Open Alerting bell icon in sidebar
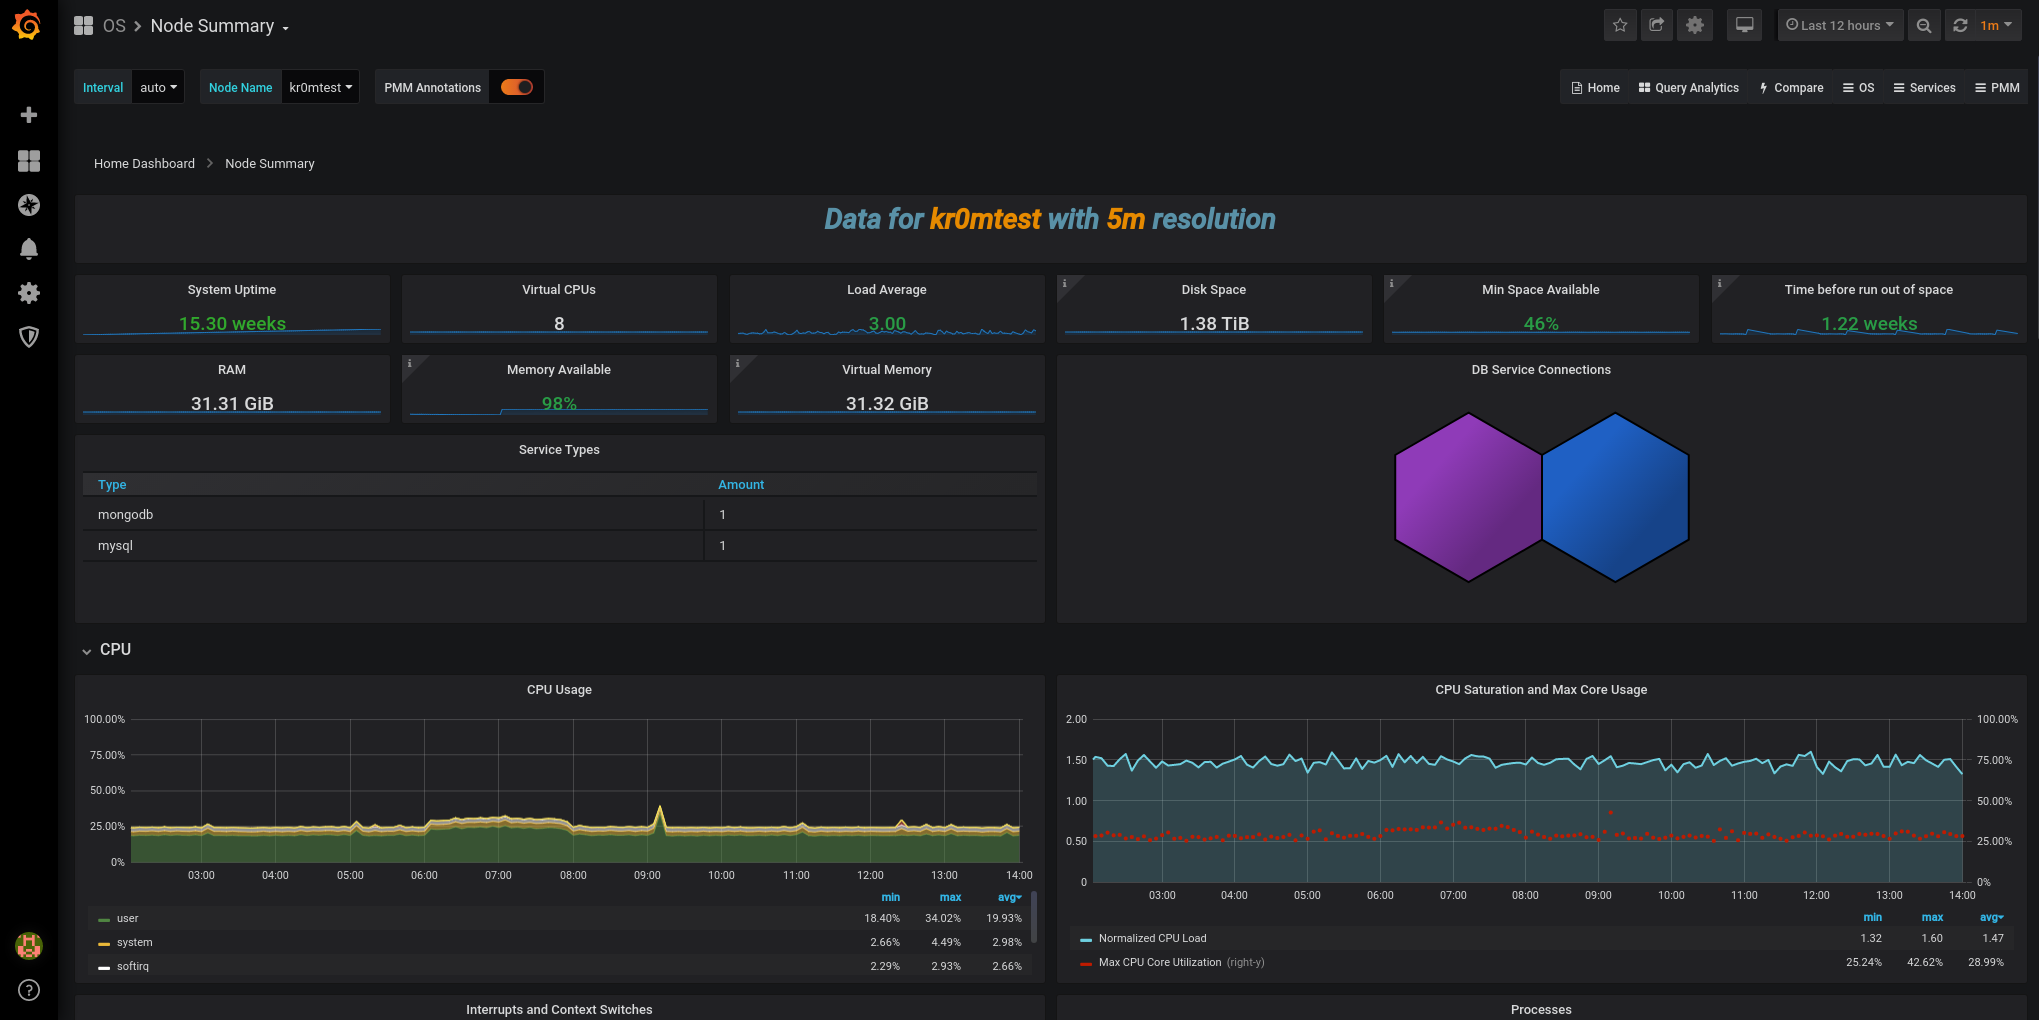The image size is (2039, 1020). point(29,249)
